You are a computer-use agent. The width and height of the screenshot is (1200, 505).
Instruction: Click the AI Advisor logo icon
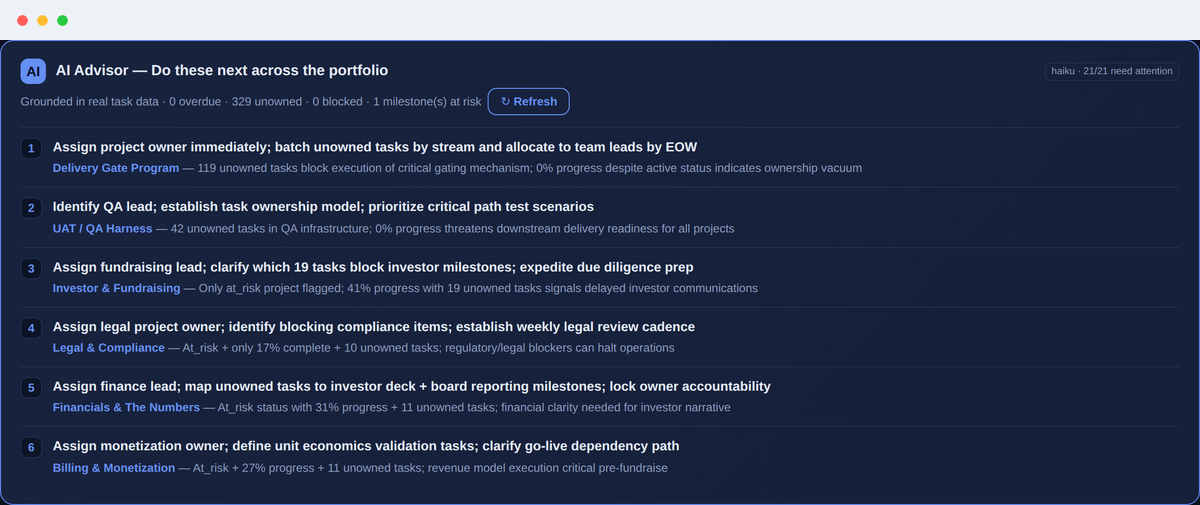pyautogui.click(x=33, y=71)
